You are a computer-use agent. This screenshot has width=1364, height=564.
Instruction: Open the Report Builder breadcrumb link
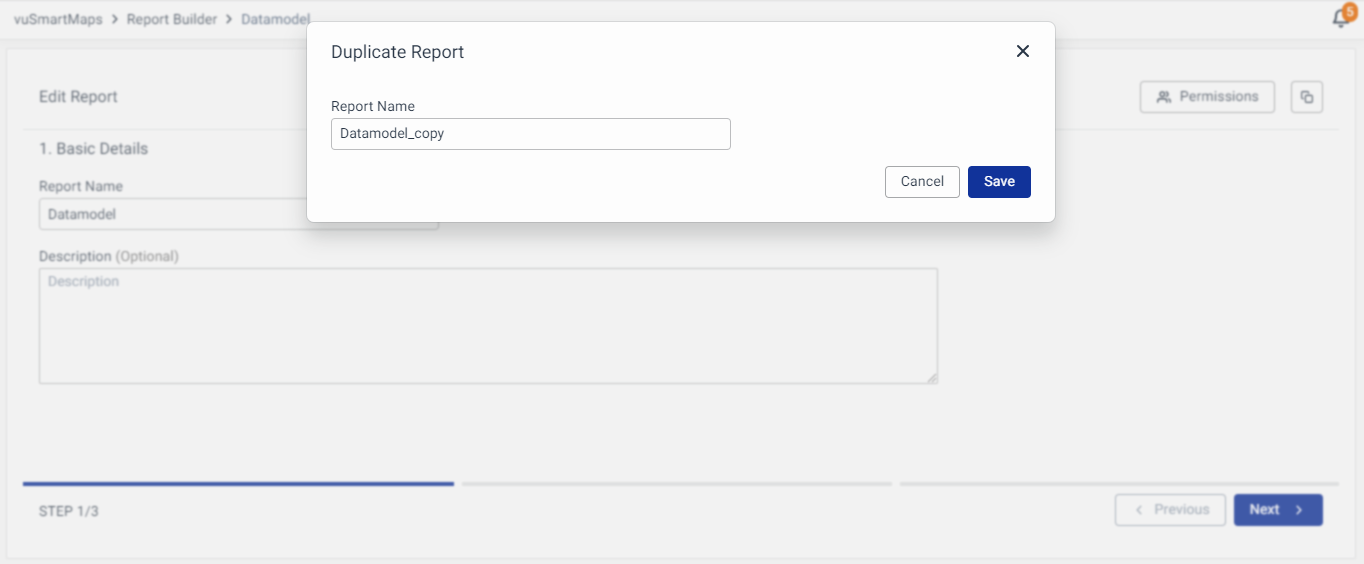tap(171, 19)
